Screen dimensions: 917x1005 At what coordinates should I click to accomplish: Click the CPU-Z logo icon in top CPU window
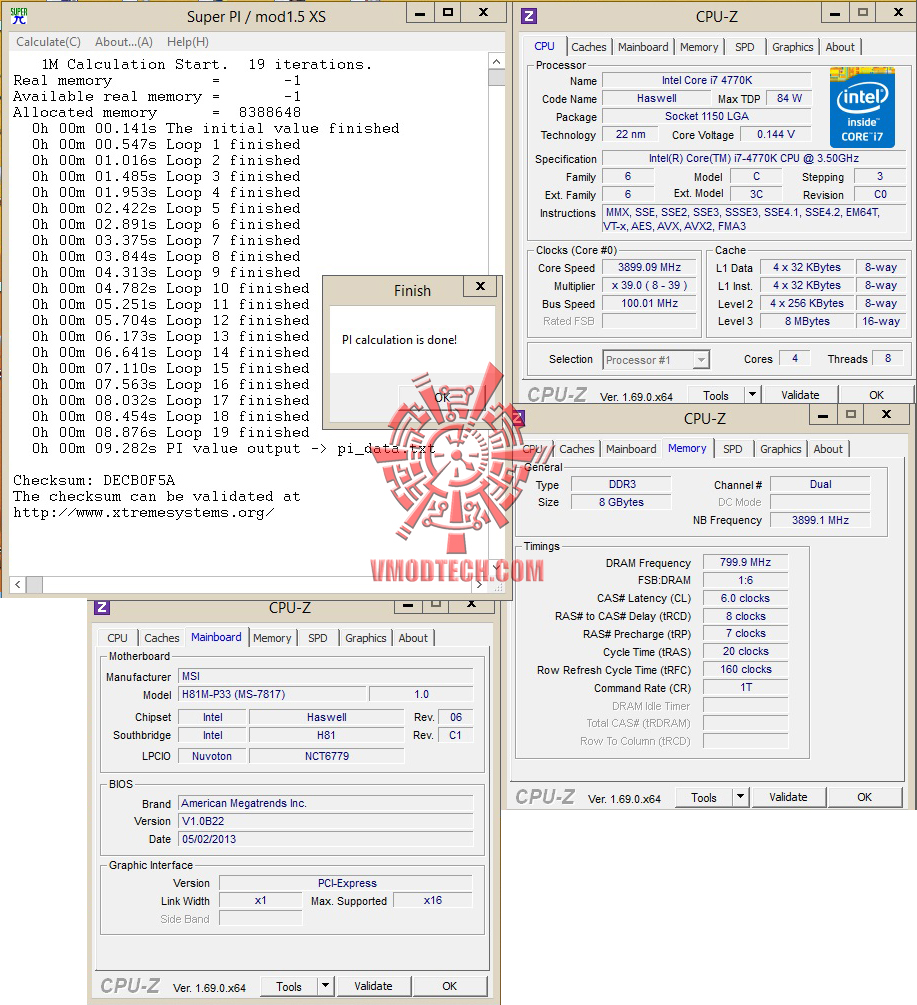coord(529,16)
